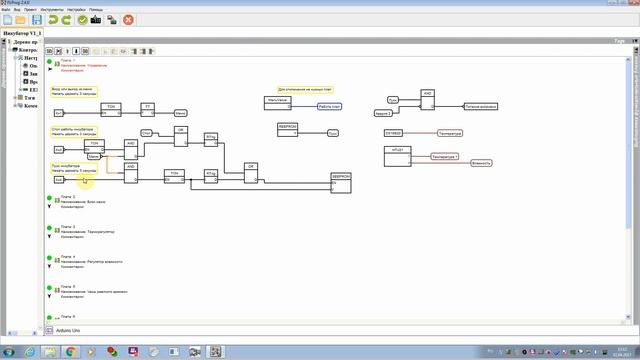Screen dimensions: 640x360
Task: Click the Плата 3 board icon beside its title
Action: [57, 230]
